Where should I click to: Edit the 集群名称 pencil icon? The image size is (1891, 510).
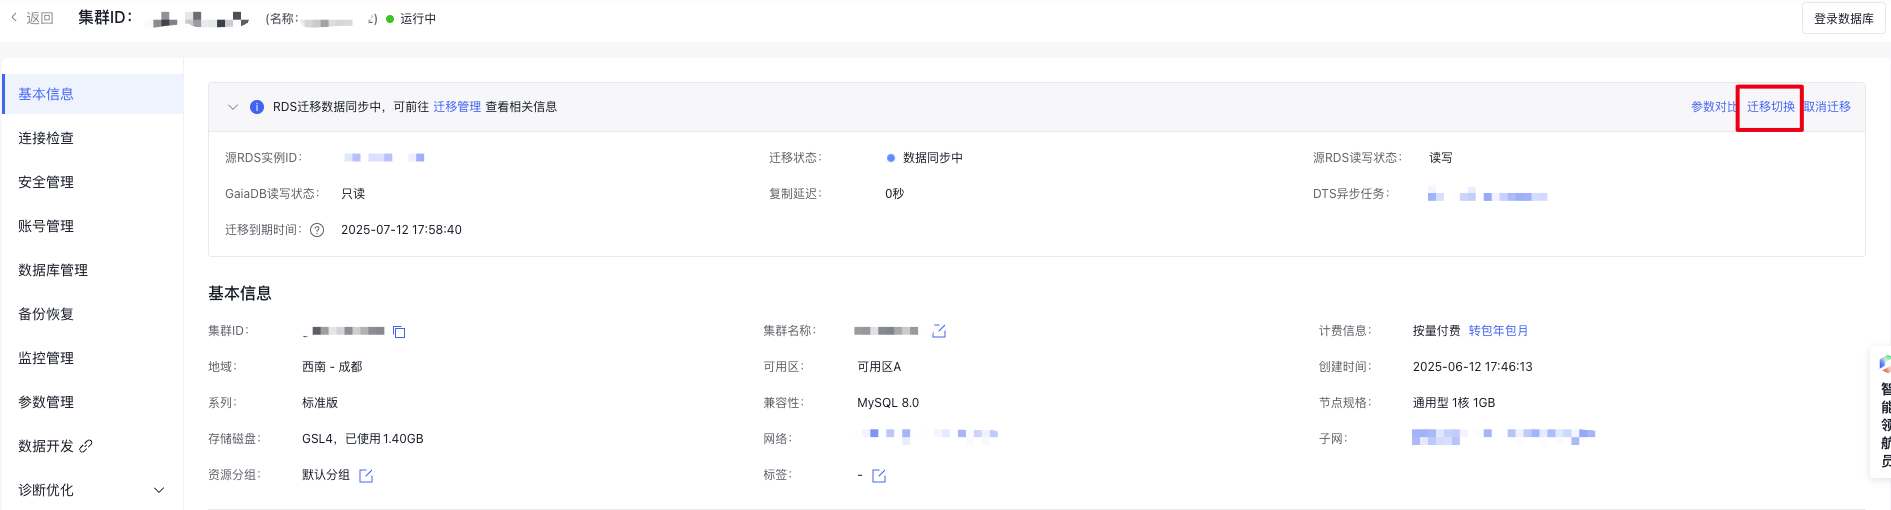click(939, 331)
